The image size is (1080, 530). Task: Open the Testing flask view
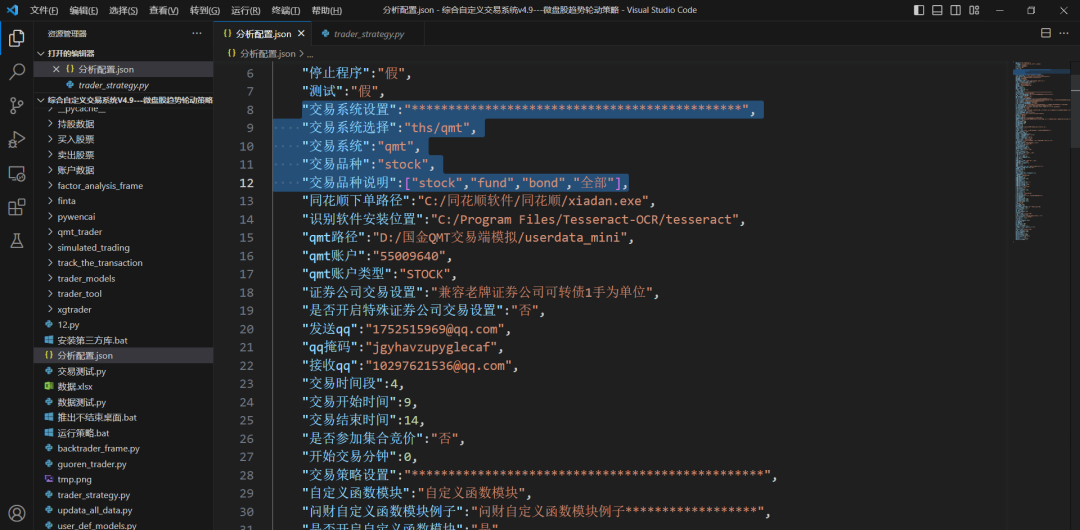point(17,241)
